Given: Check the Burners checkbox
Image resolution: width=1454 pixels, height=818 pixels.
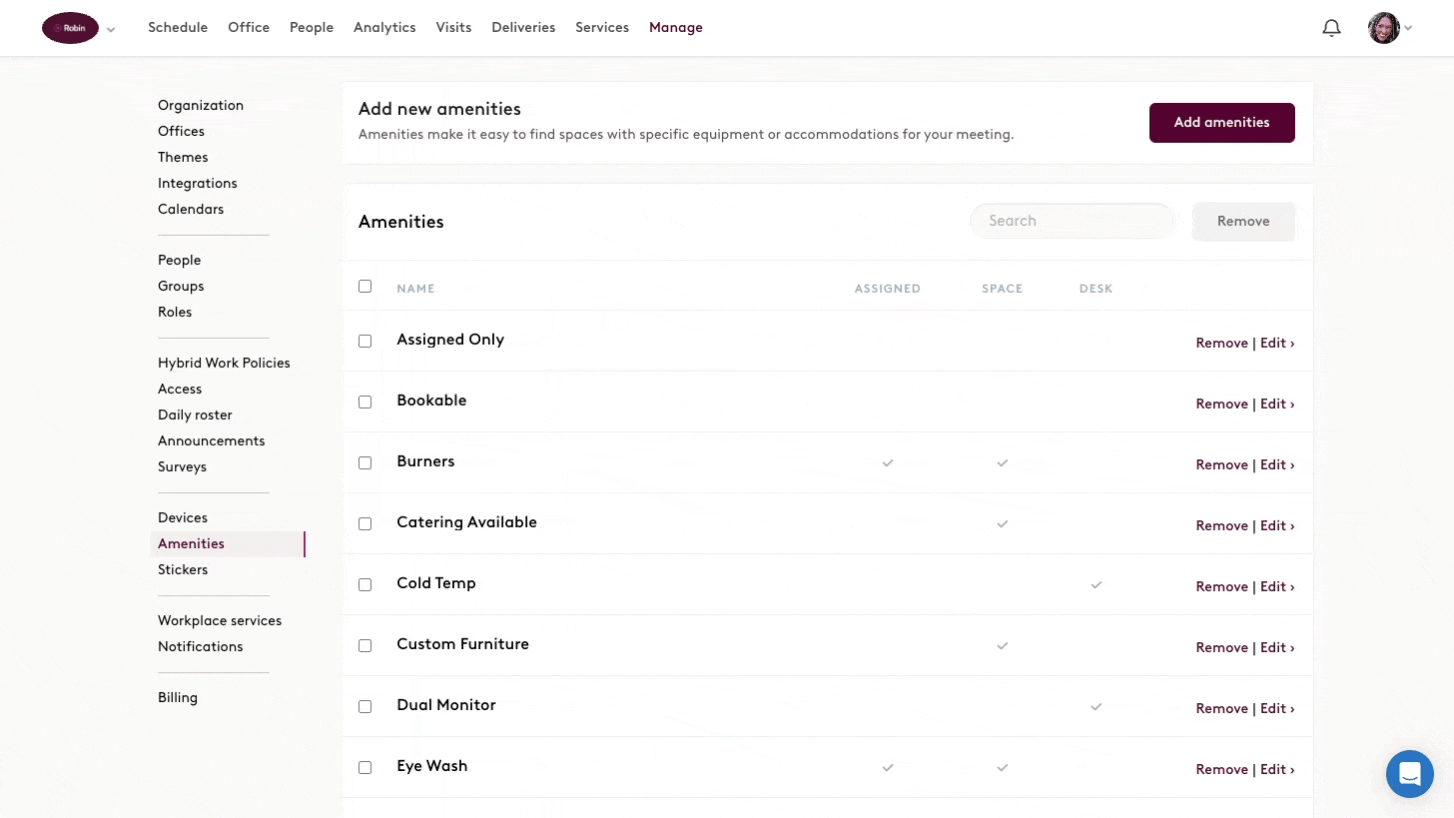Looking at the screenshot, I should pyautogui.click(x=365, y=463).
